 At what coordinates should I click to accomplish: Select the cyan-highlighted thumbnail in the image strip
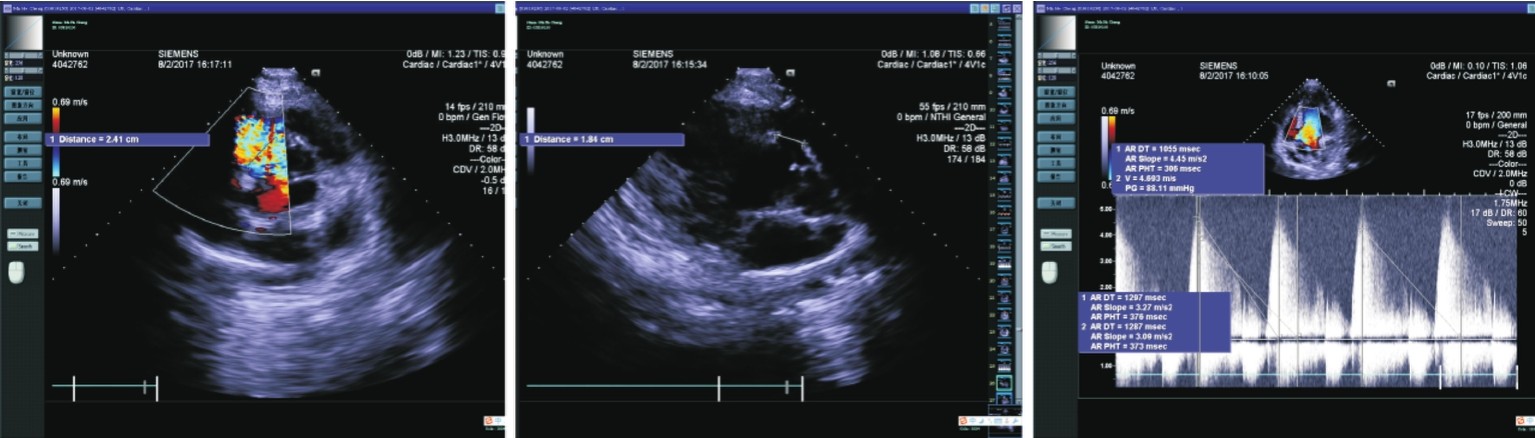point(1006,382)
